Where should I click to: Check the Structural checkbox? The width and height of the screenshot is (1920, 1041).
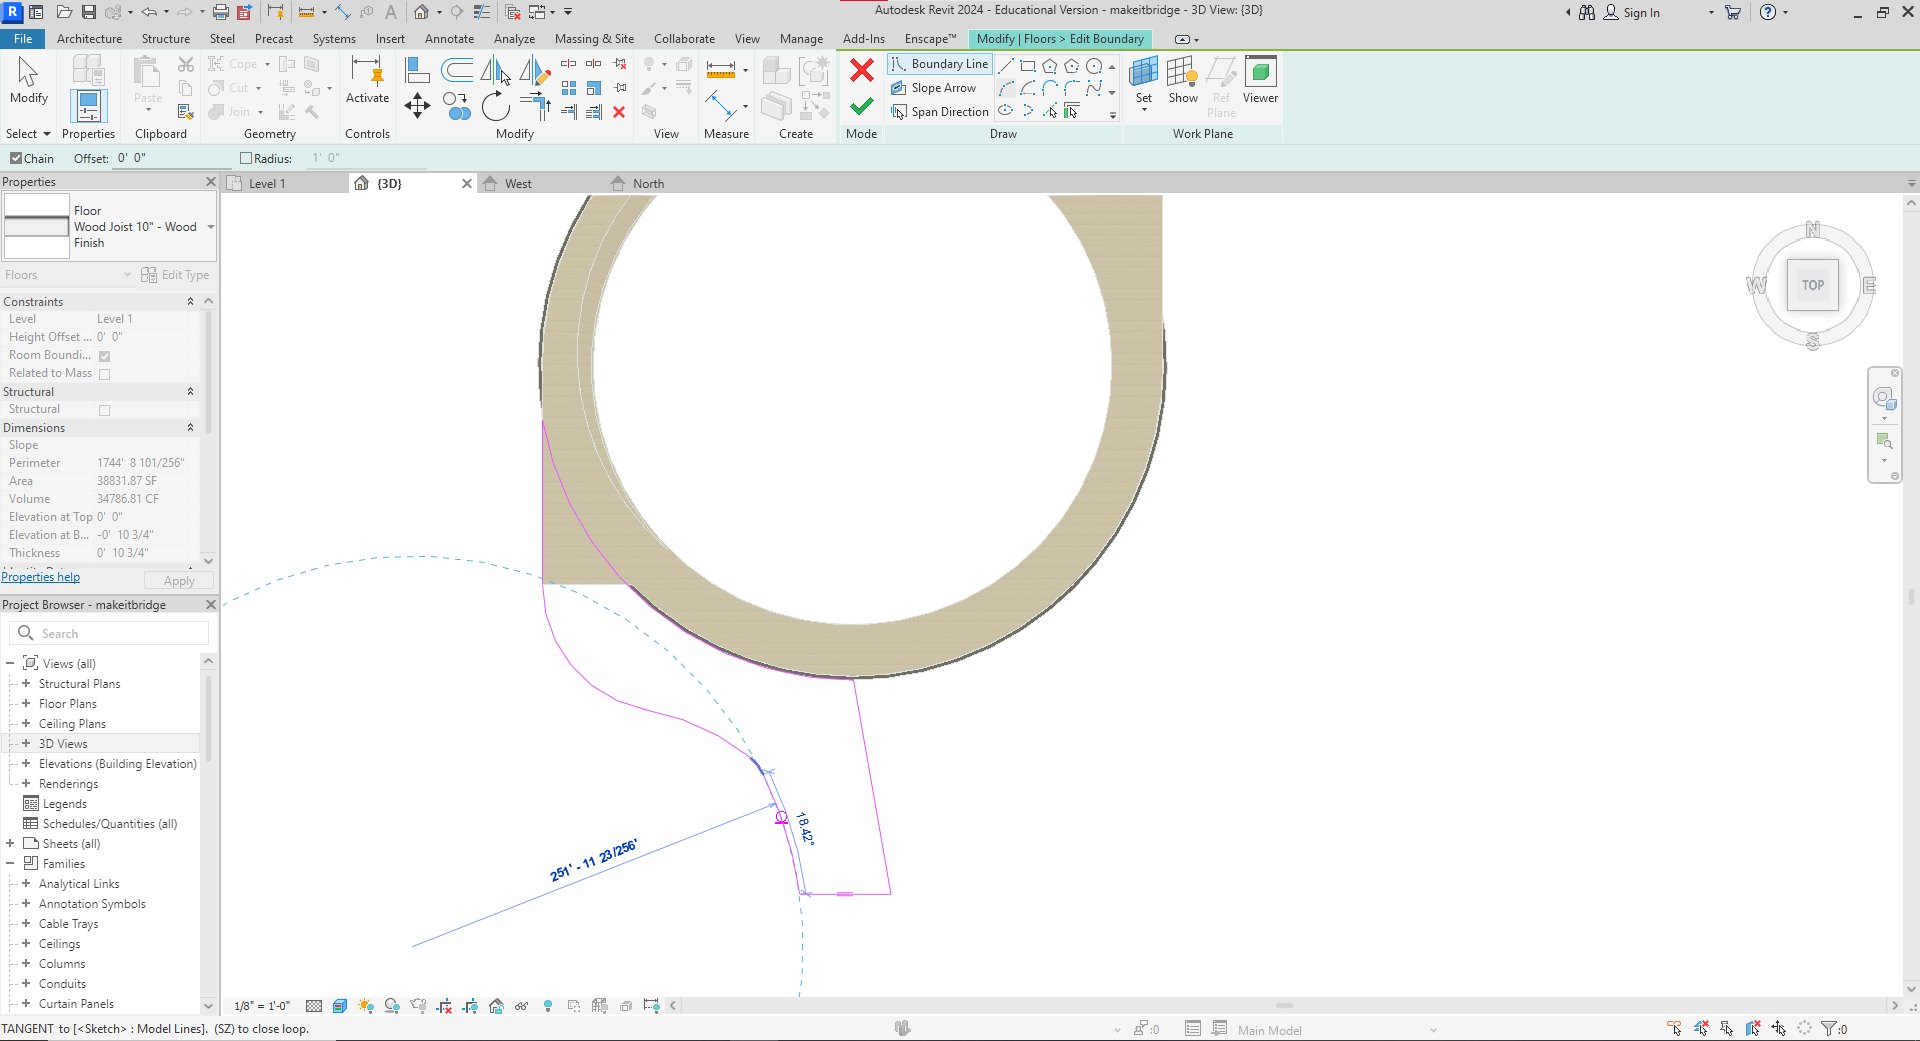pyautogui.click(x=104, y=410)
